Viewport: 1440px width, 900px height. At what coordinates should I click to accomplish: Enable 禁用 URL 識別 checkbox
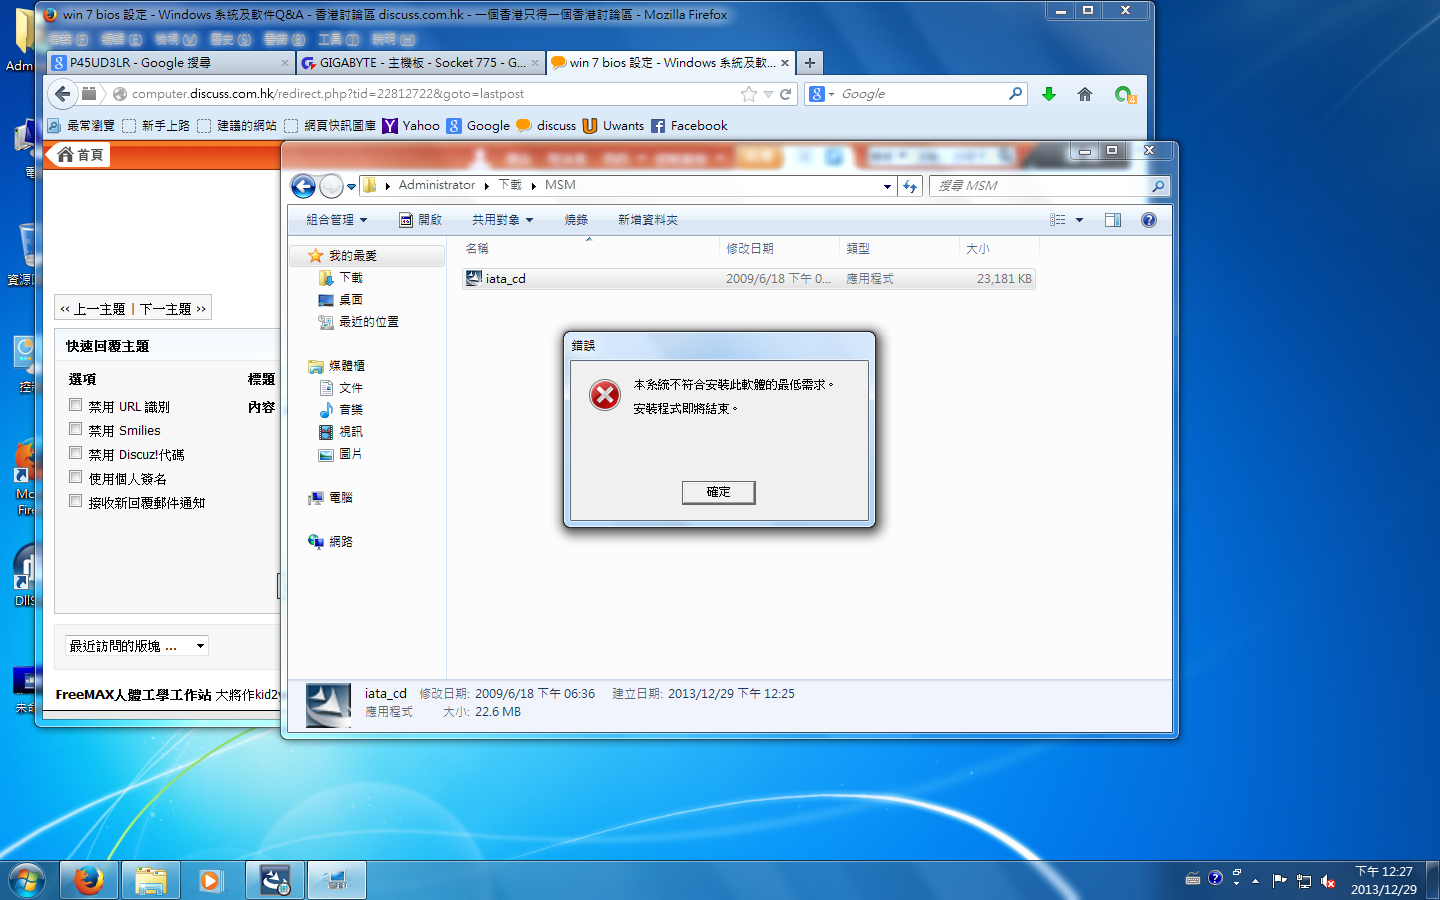(x=75, y=405)
